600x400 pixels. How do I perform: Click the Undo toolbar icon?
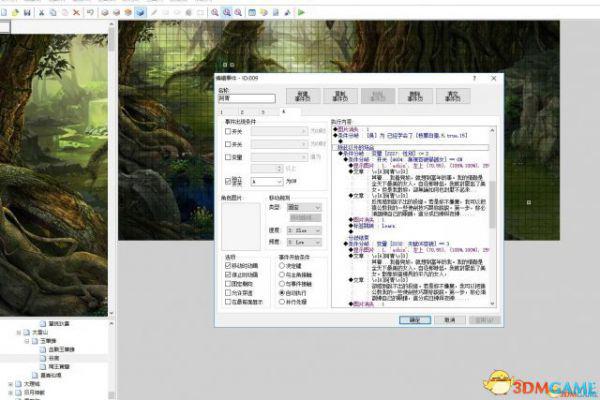[90, 13]
